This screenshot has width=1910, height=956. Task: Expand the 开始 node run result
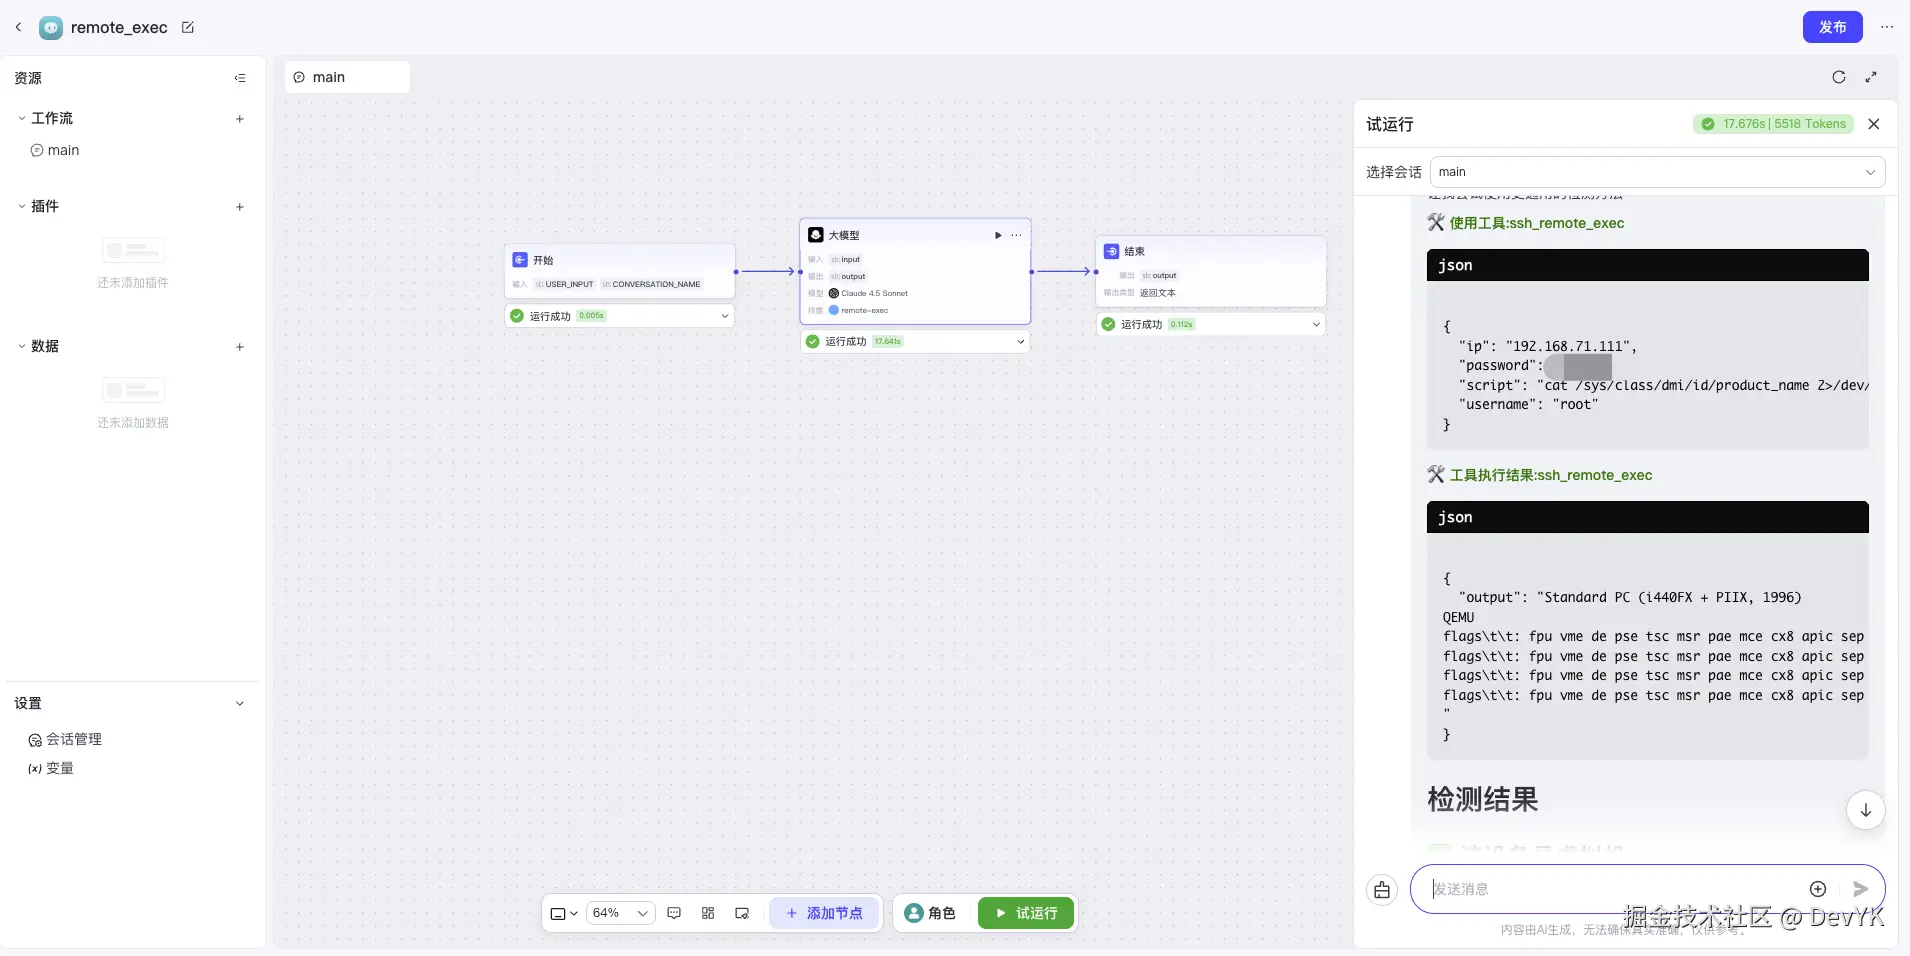click(725, 316)
